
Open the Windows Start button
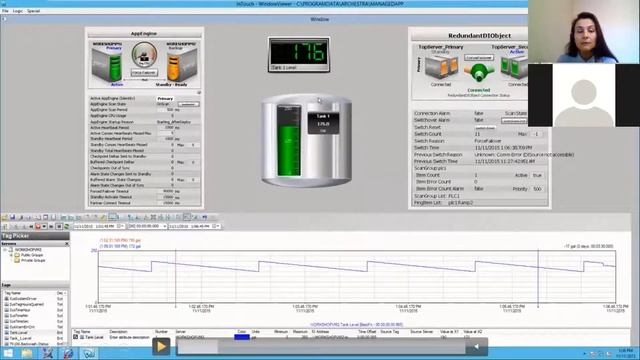click(7, 353)
